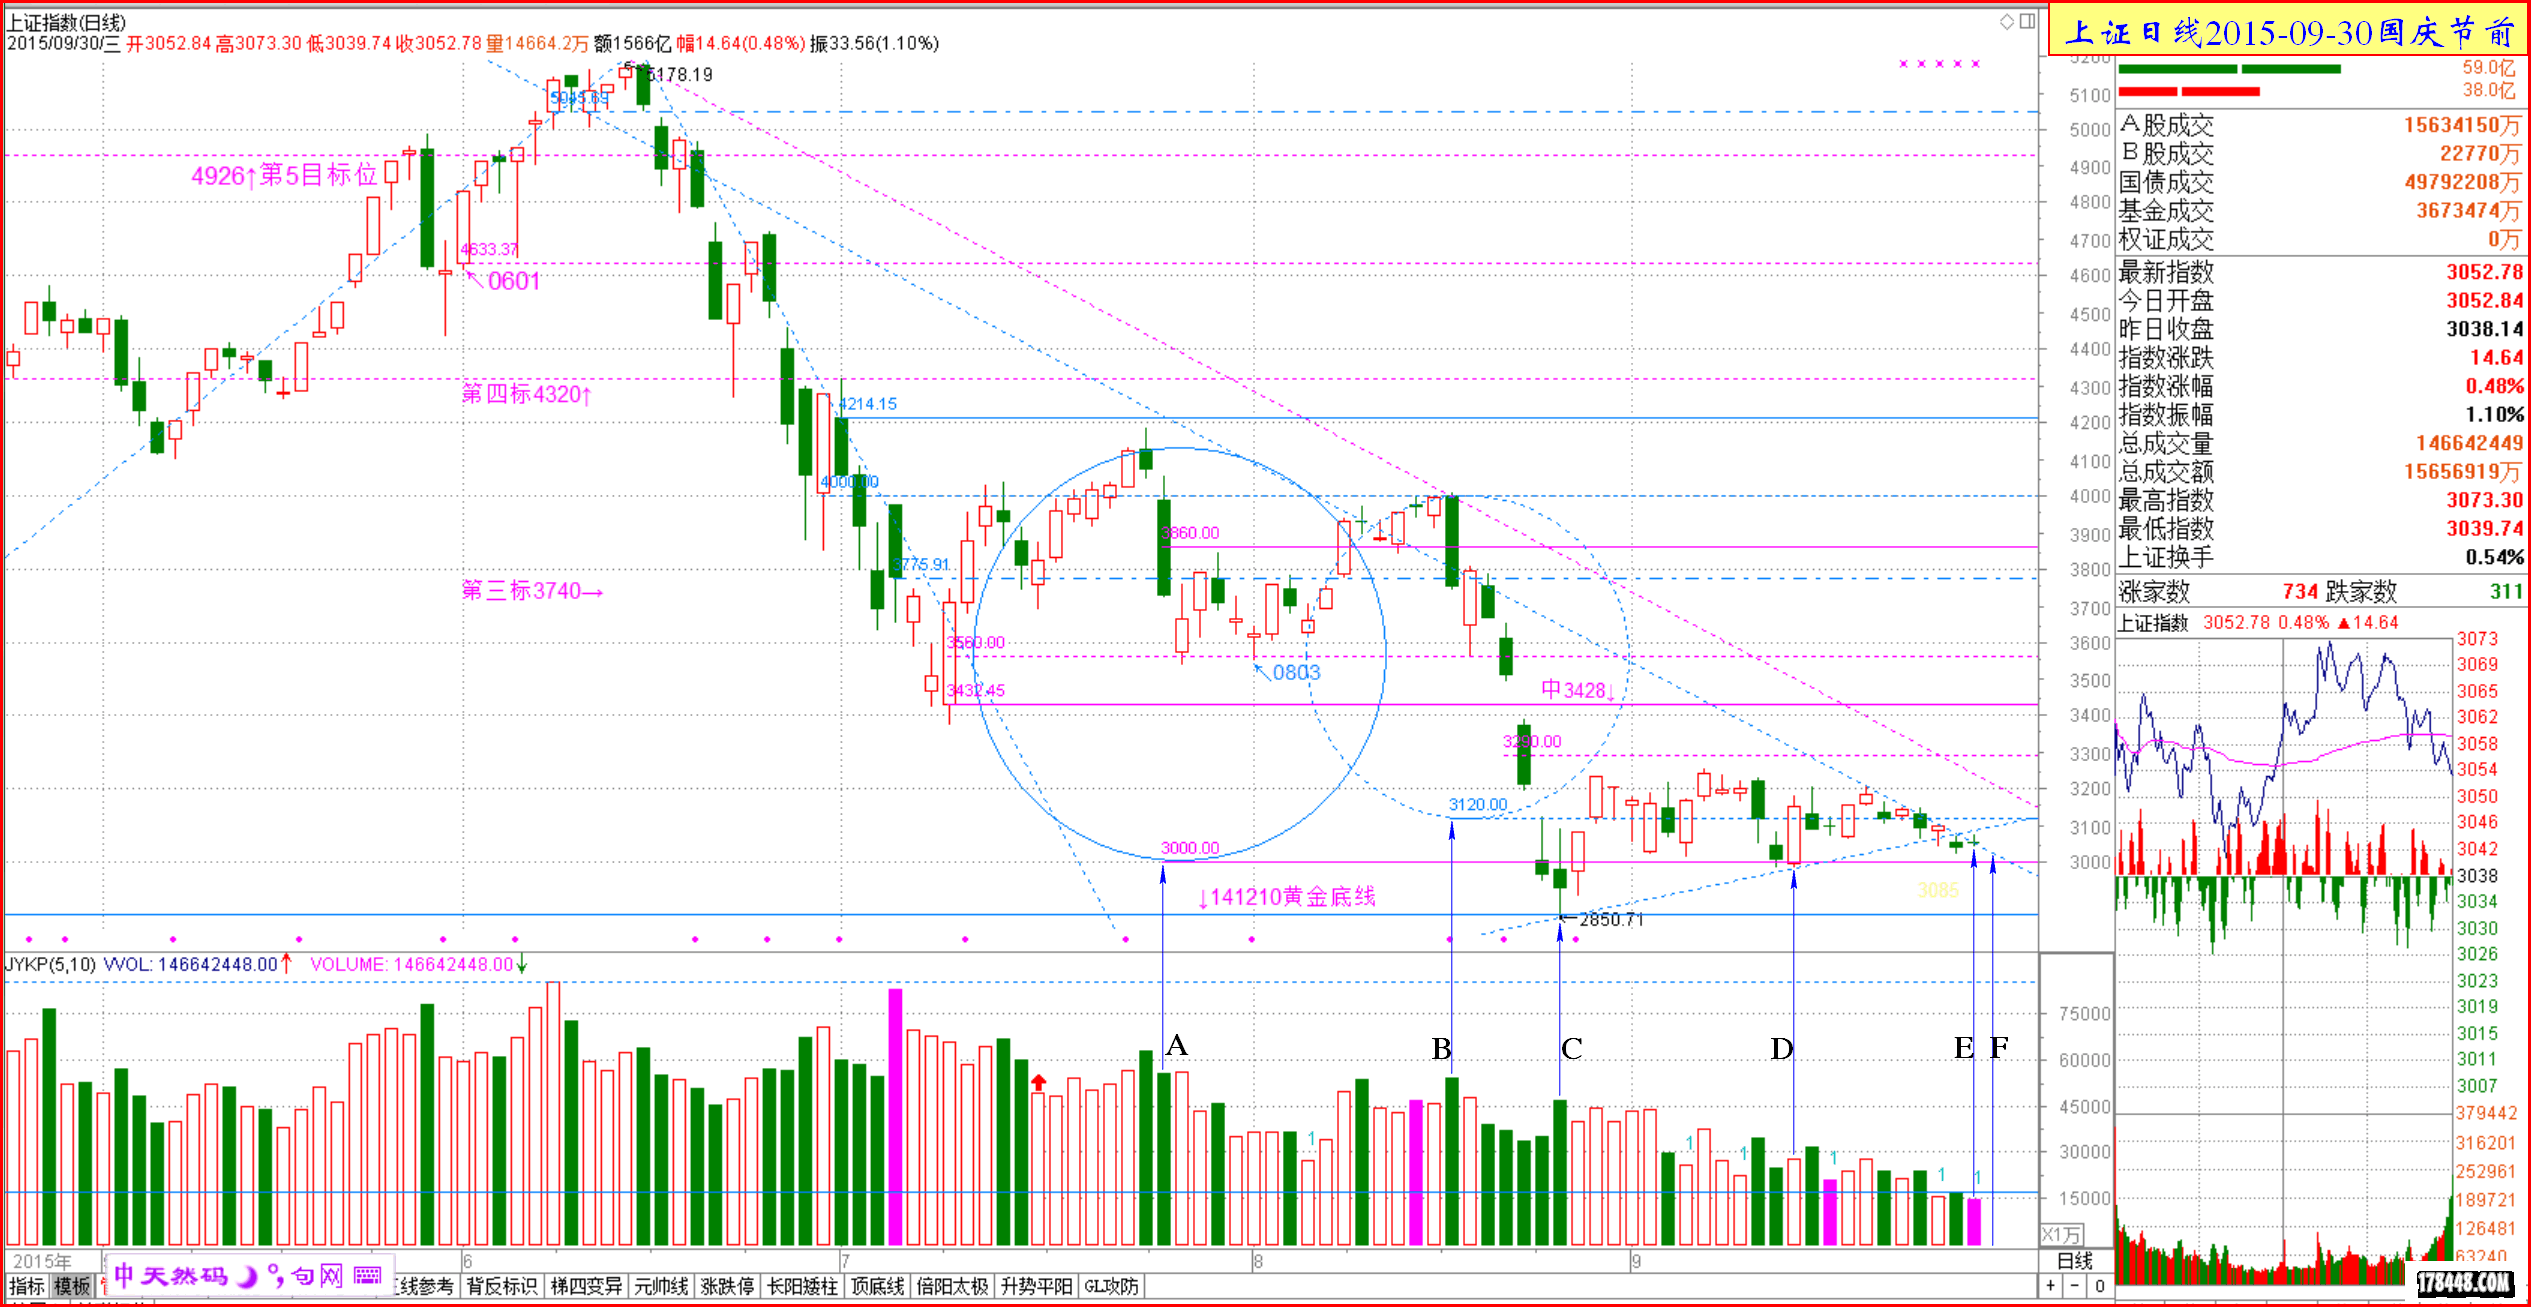Viewport: 2531px width, 1307px height.
Task: Click the 4926↑第5目标位 annotation
Action: [284, 175]
